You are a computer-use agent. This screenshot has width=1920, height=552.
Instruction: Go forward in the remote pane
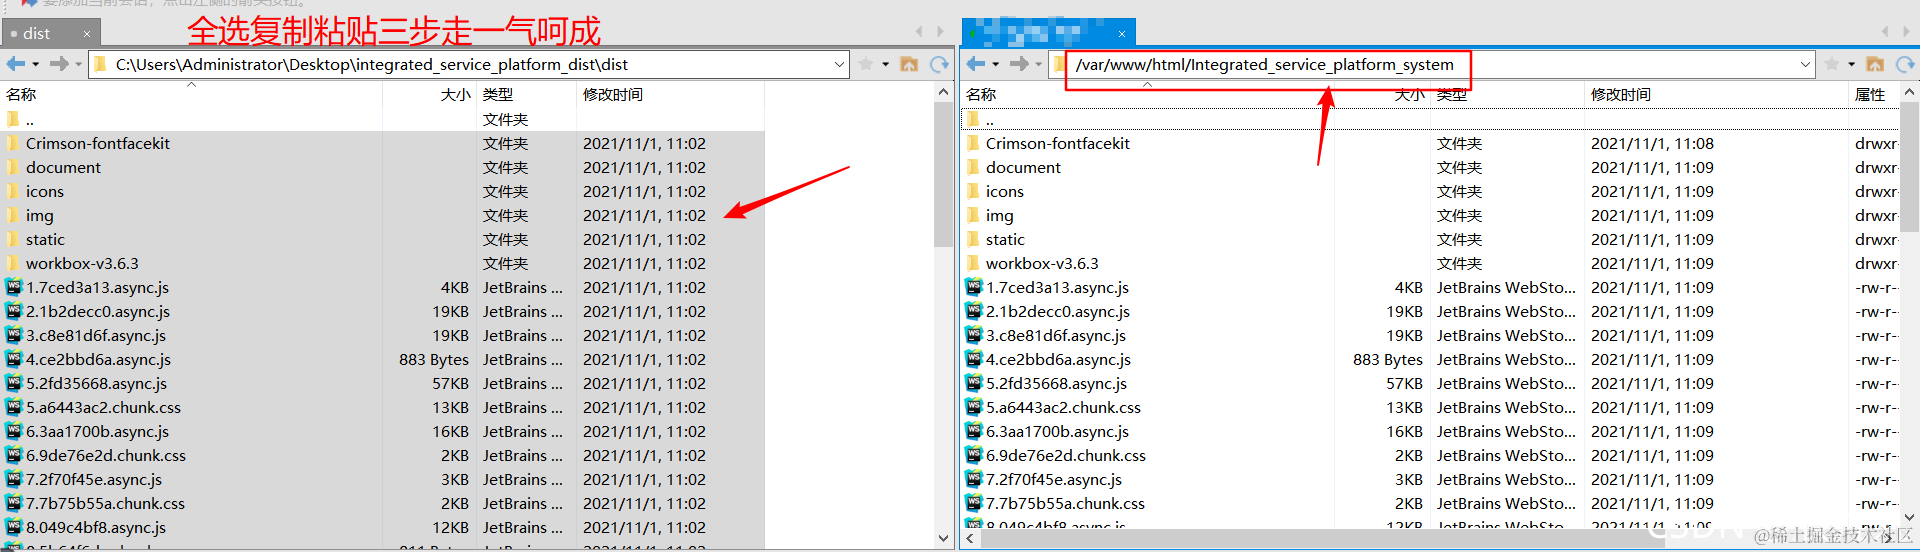1019,64
